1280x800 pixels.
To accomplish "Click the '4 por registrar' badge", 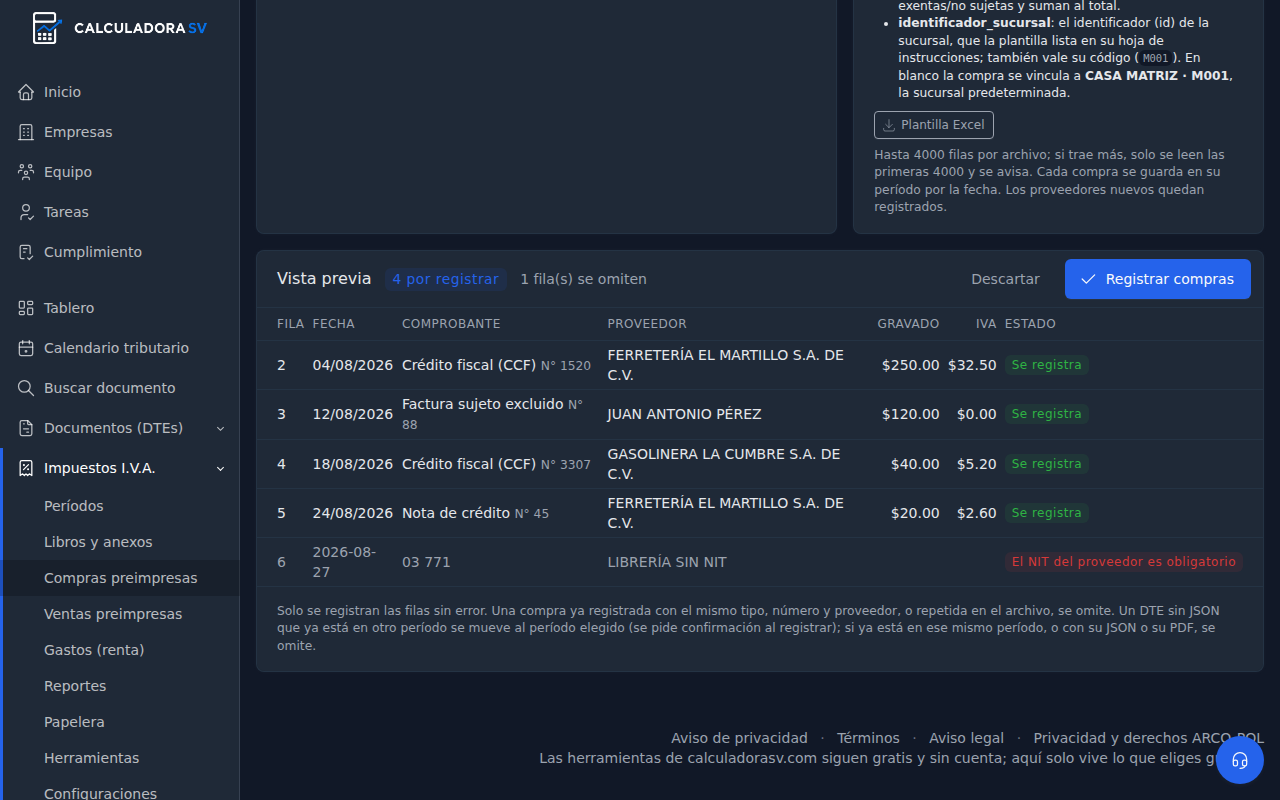I will 445,279.
